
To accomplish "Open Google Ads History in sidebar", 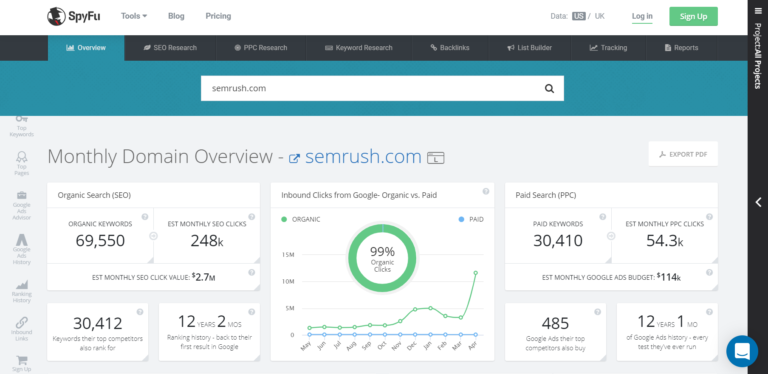I will tap(22, 249).
